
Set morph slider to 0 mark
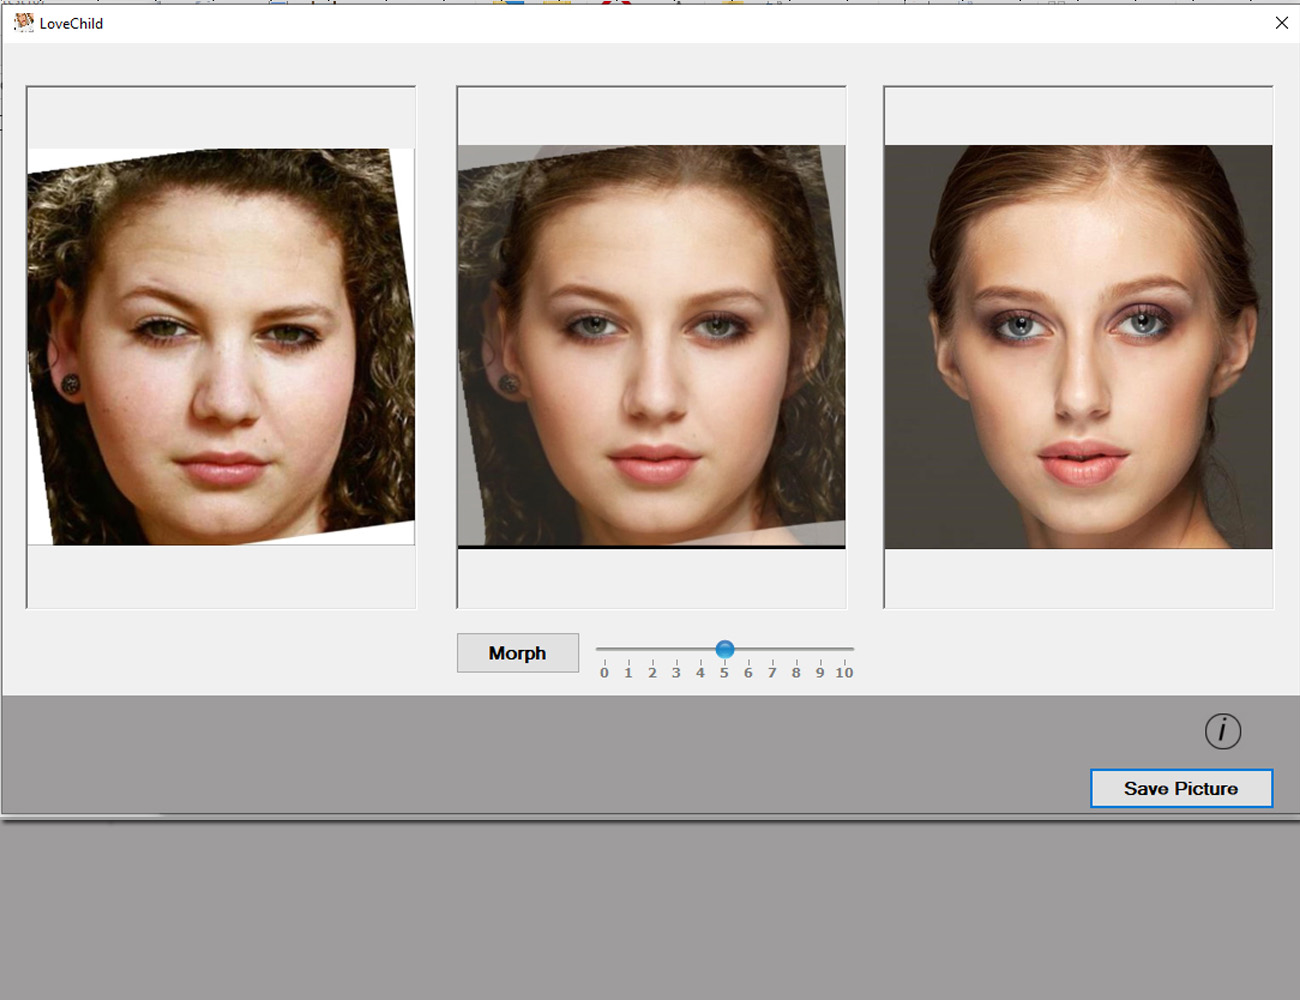pos(605,650)
